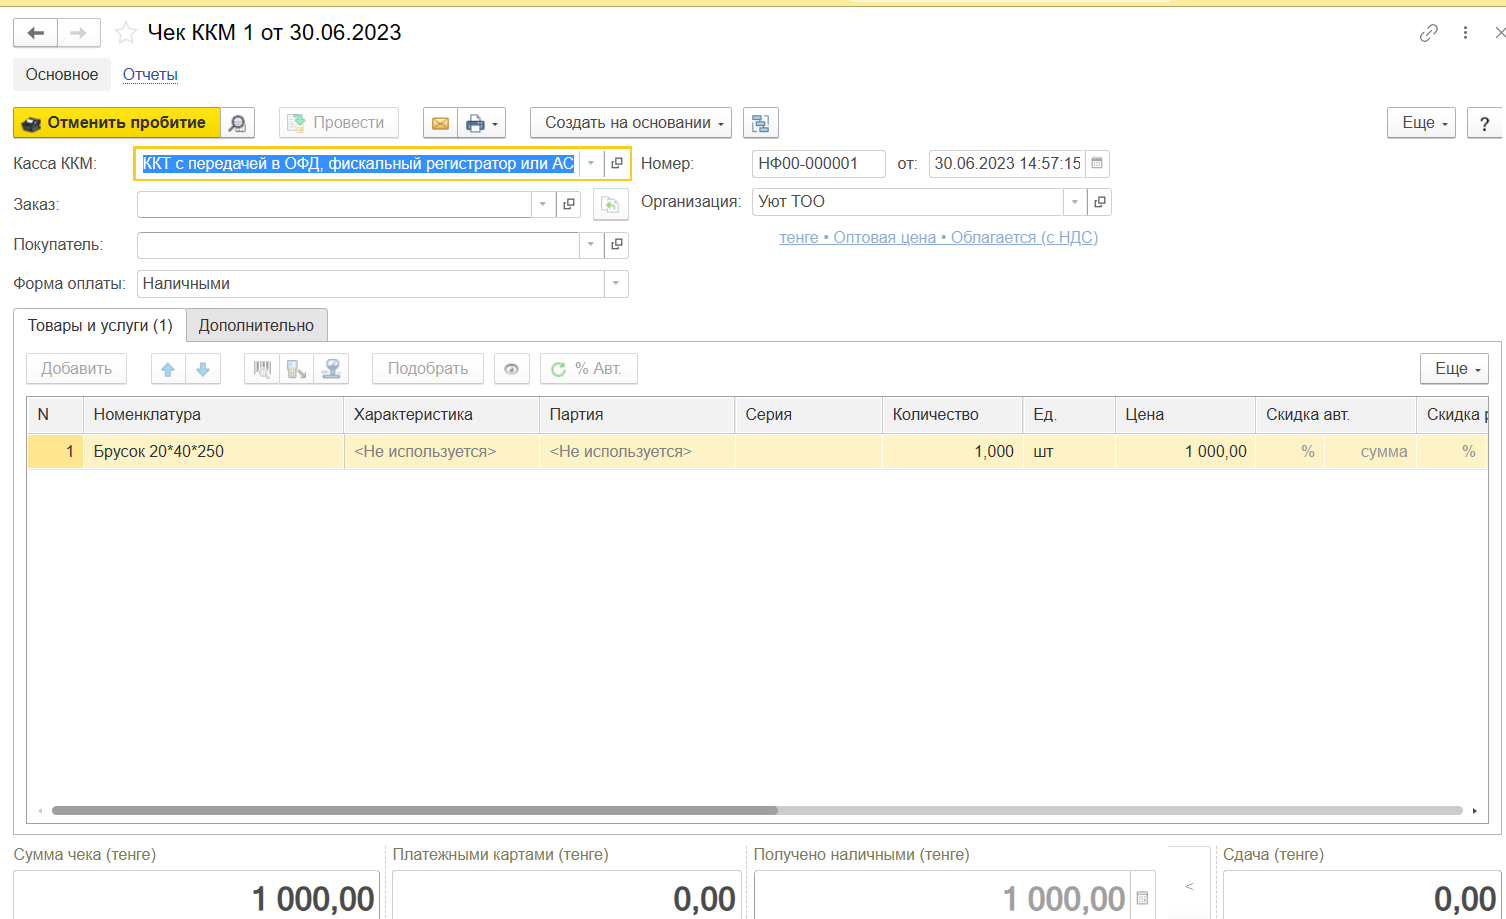Viewport: 1506px width, 919px height.
Task: Click the envelope email icon in toolbar
Action: (440, 123)
